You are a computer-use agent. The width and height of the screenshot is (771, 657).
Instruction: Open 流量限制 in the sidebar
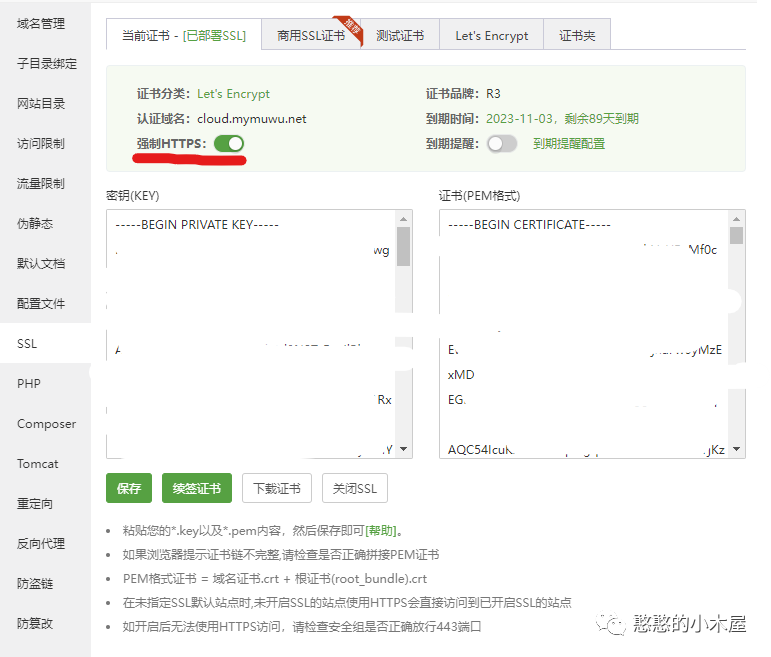click(x=41, y=183)
